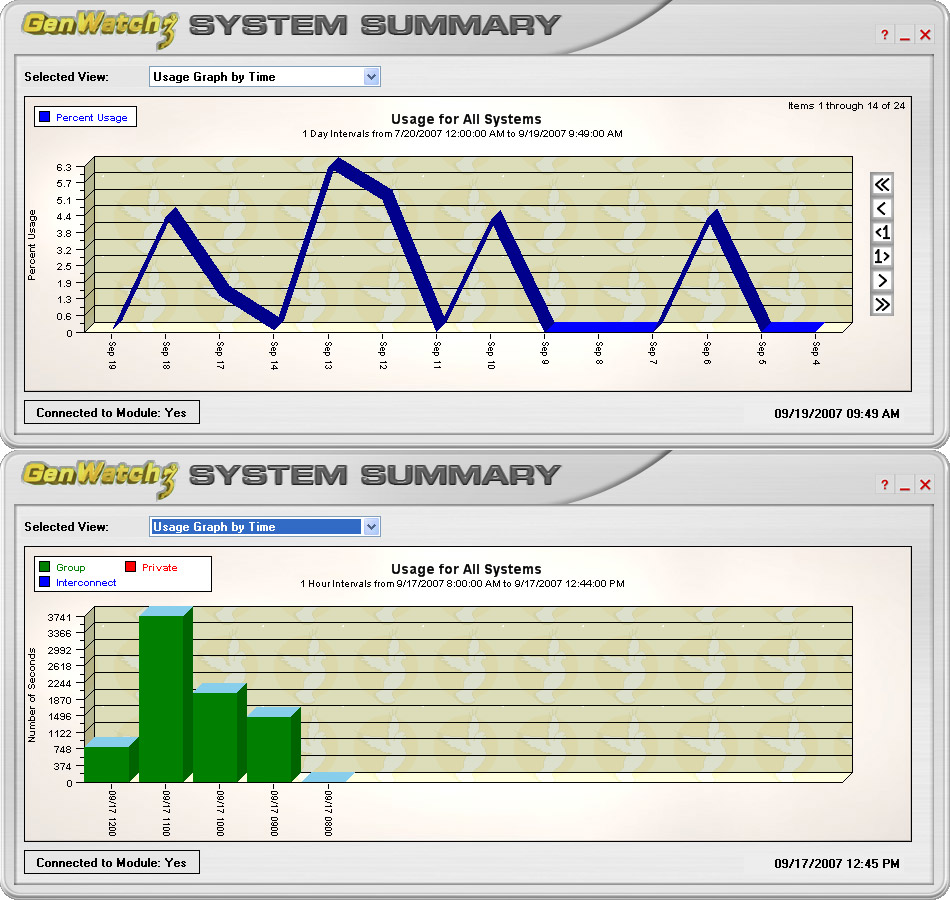950x900 pixels.
Task: Go to previous page of graph items
Action: [x=881, y=208]
